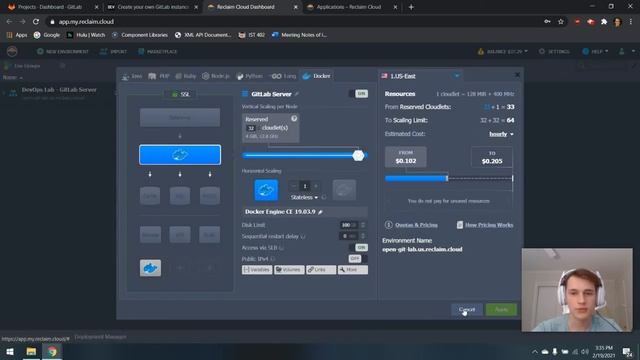Increase node count with plus button

(x=316, y=186)
